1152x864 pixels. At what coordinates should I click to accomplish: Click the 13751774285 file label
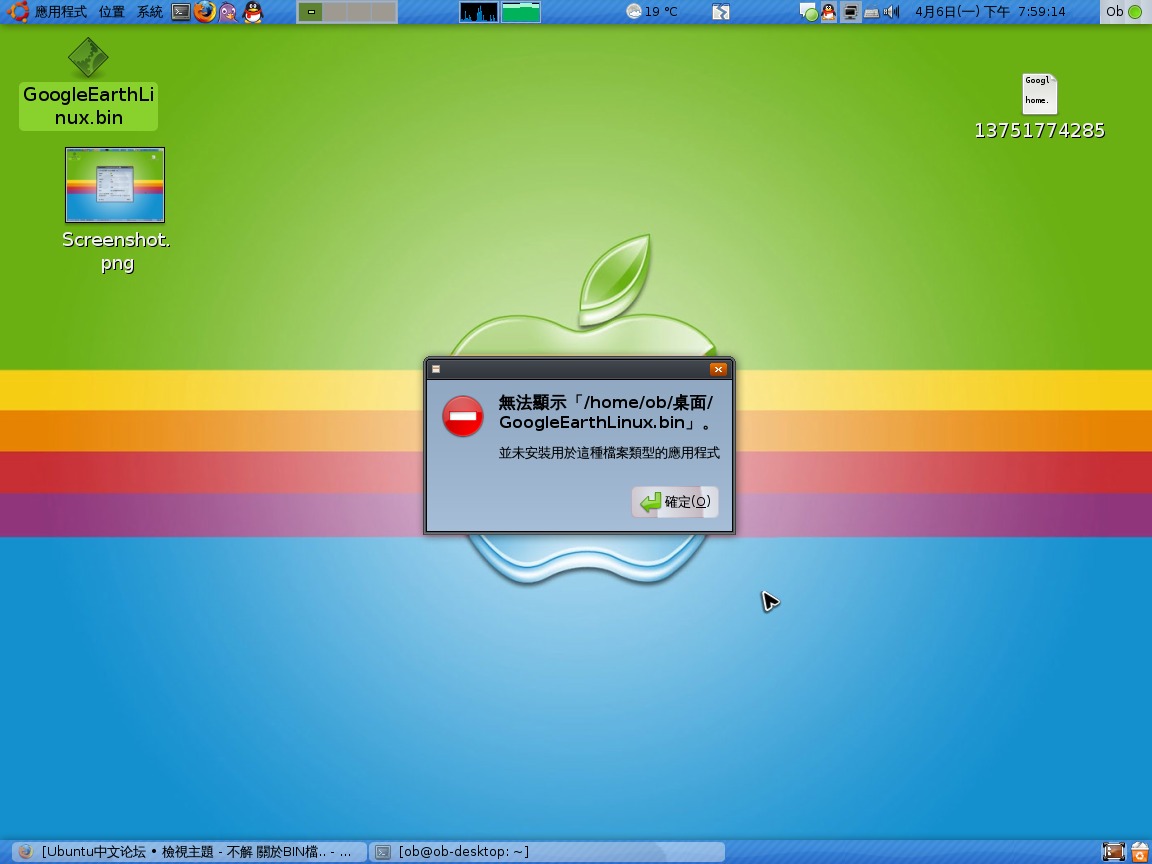pyautogui.click(x=1040, y=131)
